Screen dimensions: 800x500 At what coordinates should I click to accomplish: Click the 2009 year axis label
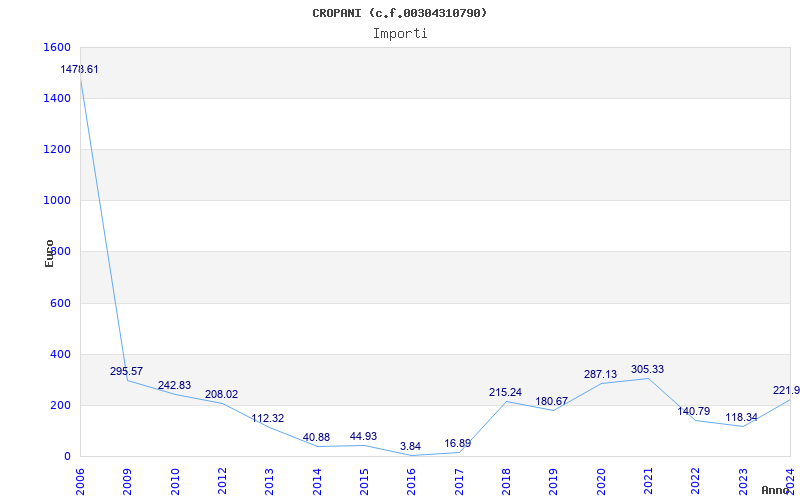(x=128, y=482)
